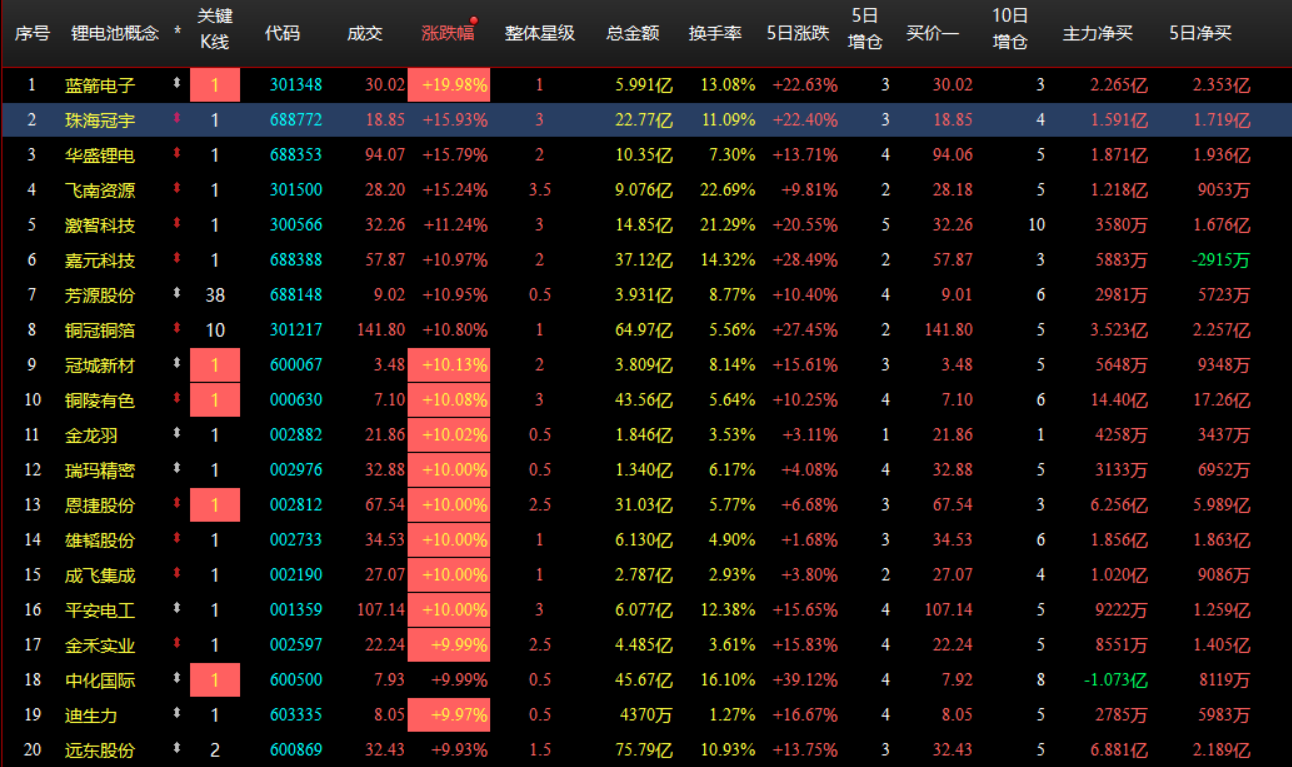The image size is (1292, 767).
Task: Click the marker icon beside 雄韬股份
Action: [177, 539]
